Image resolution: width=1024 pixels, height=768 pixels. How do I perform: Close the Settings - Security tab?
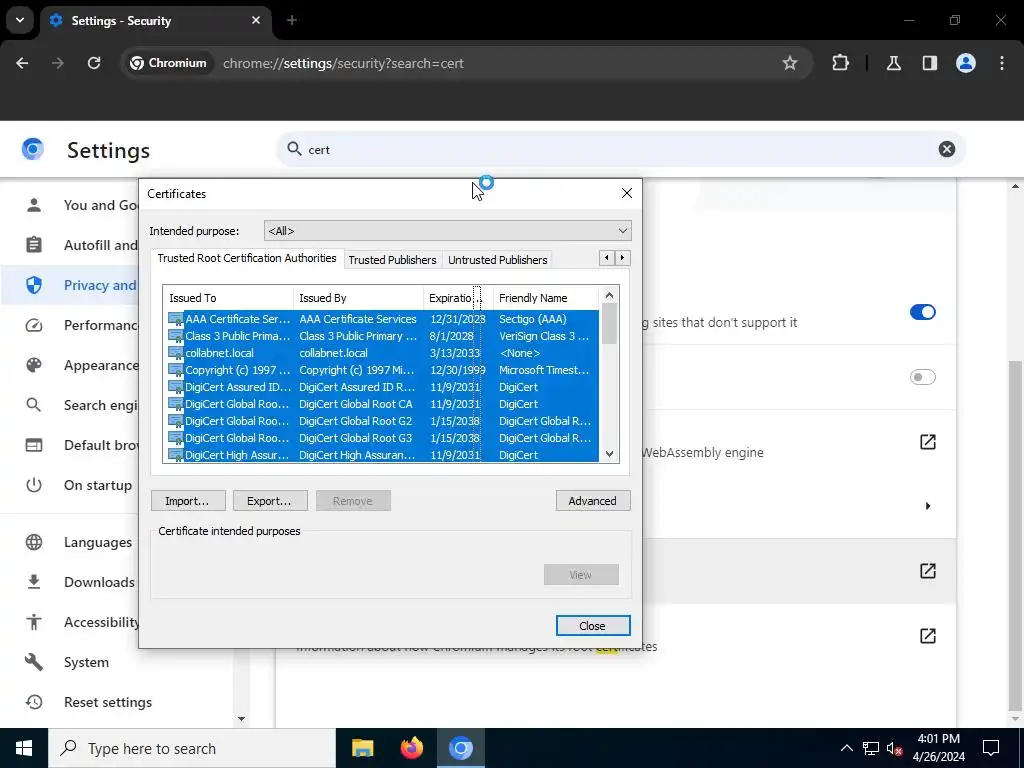pyautogui.click(x=256, y=20)
